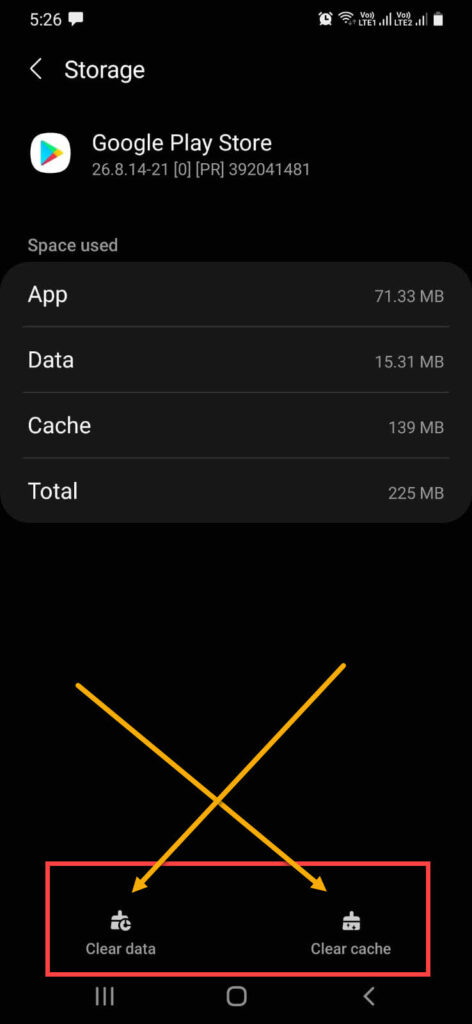Tap the Cache row showing 139 MB
472x1024 pixels.
click(x=236, y=426)
